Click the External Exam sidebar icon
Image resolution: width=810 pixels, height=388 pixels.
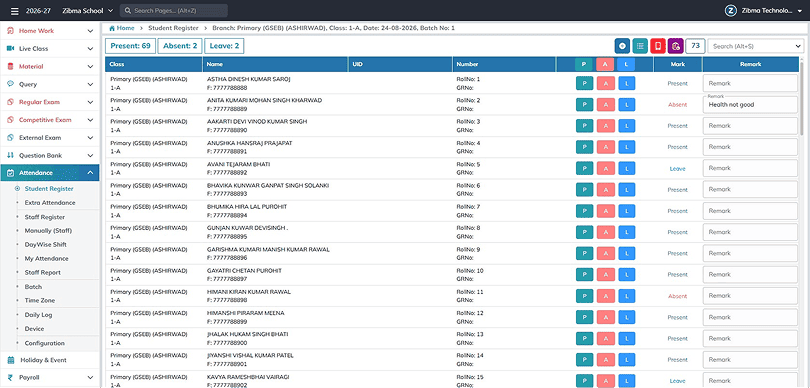[x=10, y=137]
